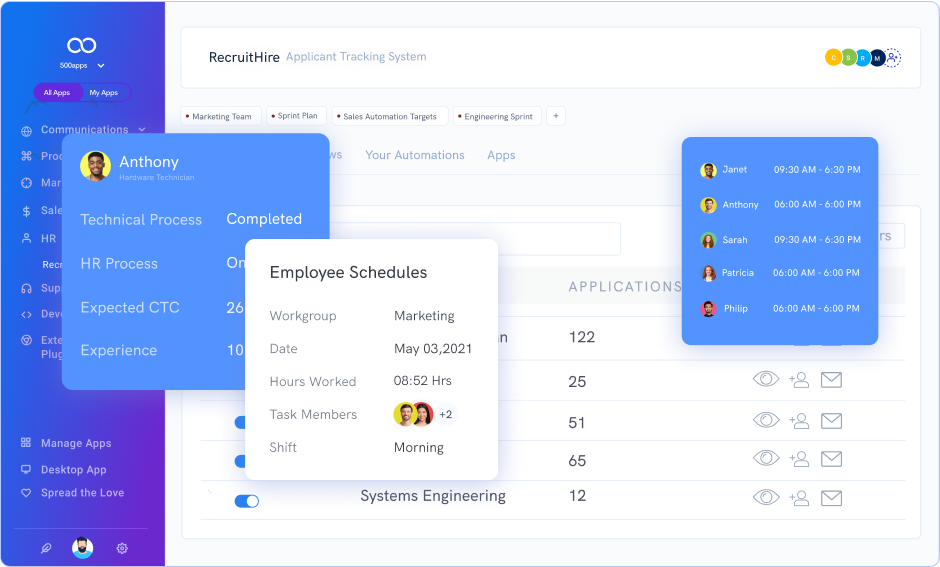View the job with 25 applications
The width and height of the screenshot is (940, 567).
[766, 379]
